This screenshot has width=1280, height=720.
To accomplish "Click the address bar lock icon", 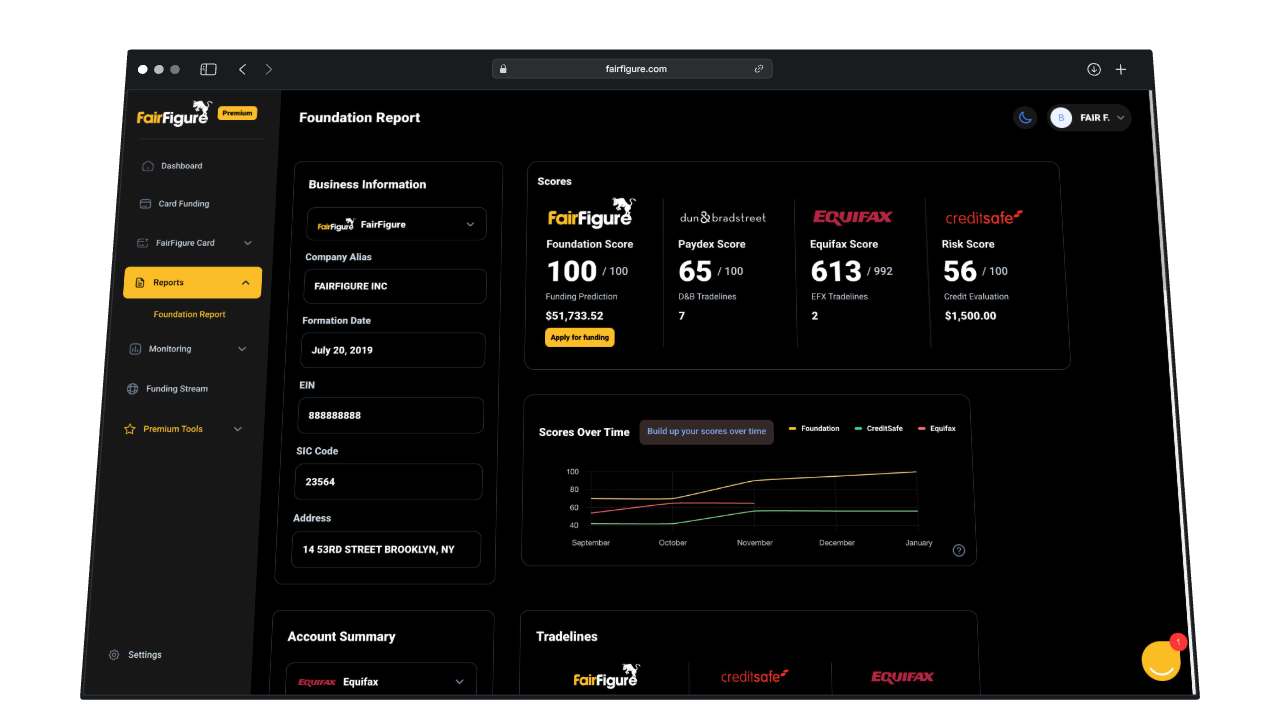I will pyautogui.click(x=503, y=69).
